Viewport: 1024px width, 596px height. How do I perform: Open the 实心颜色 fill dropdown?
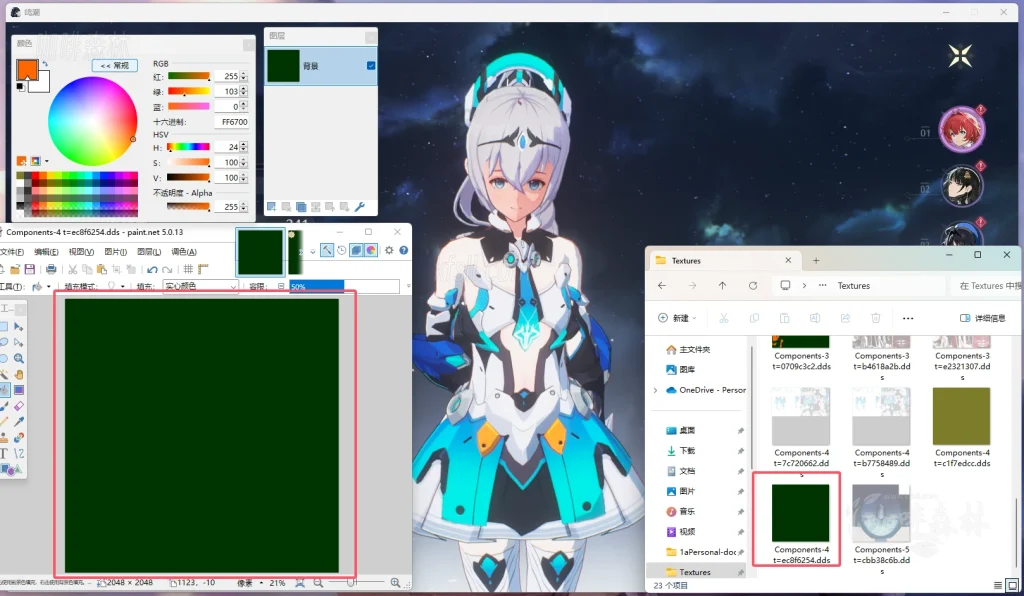point(232,284)
